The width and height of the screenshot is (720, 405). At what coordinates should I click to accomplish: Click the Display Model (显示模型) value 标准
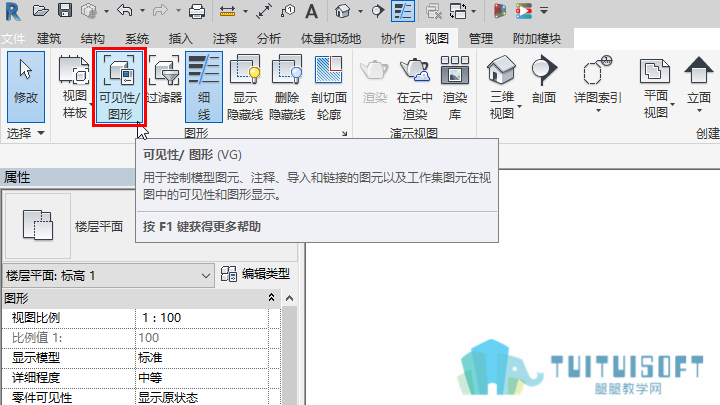pos(202,358)
